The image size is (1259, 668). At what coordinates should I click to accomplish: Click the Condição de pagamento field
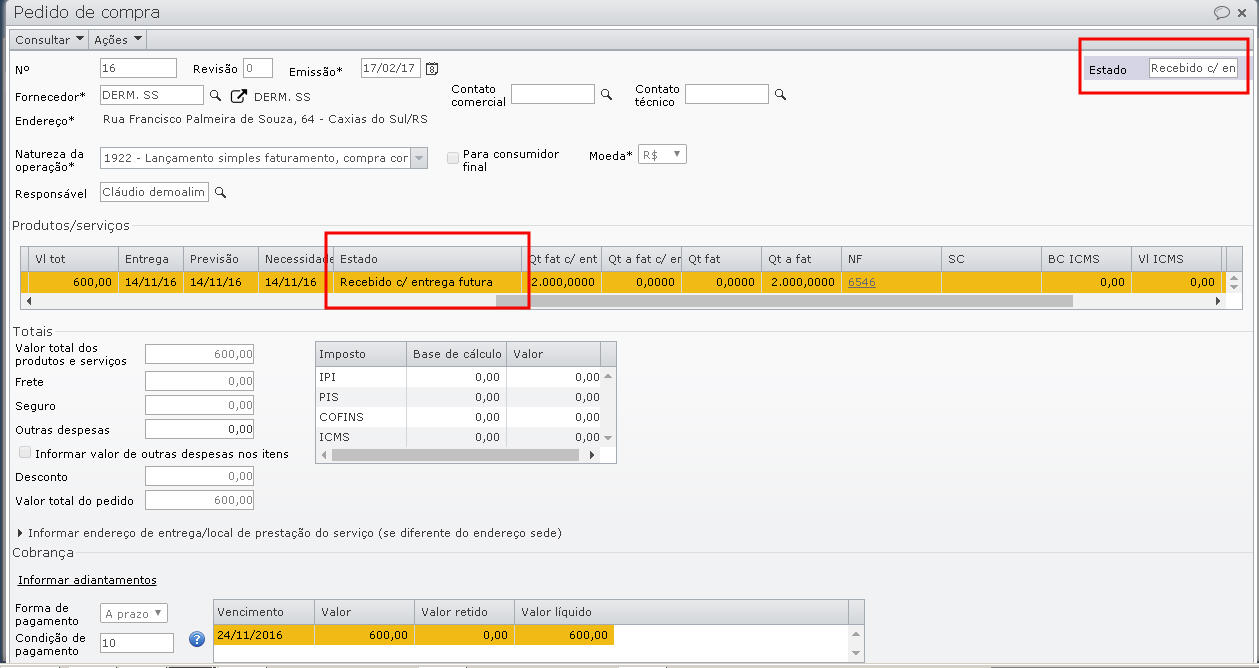pyautogui.click(x=137, y=643)
